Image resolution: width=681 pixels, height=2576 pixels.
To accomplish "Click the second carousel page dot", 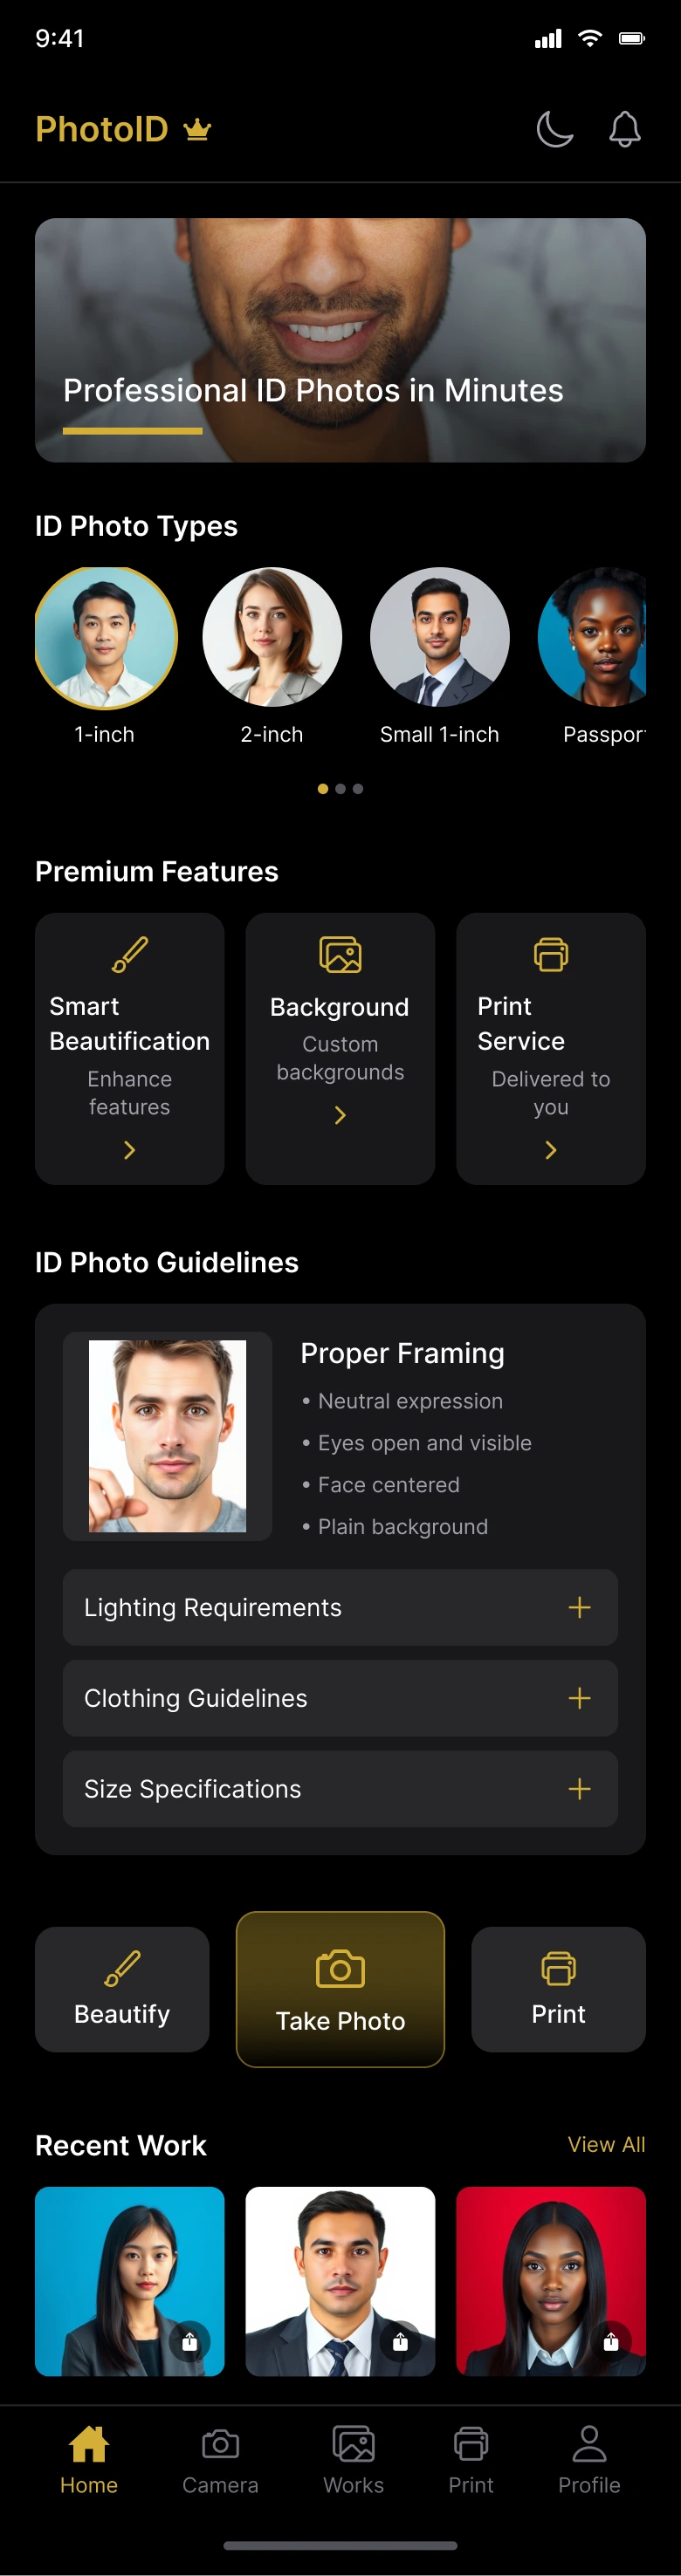I will (x=340, y=789).
